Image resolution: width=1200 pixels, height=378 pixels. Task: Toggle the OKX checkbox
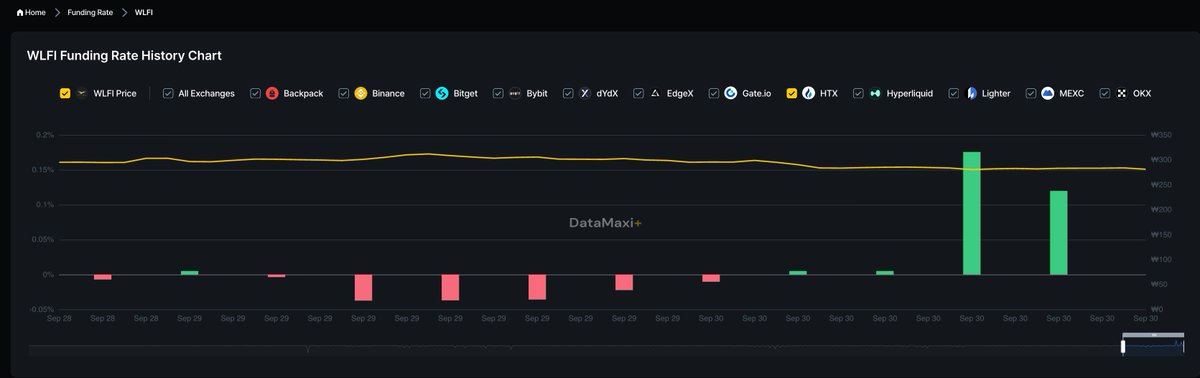coord(1105,93)
